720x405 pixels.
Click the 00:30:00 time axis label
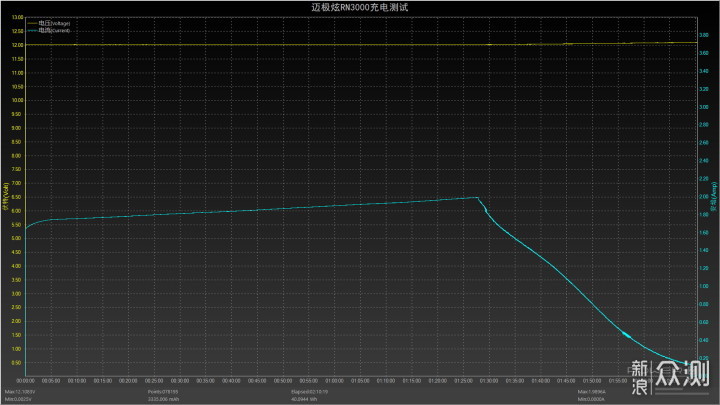coord(180,381)
